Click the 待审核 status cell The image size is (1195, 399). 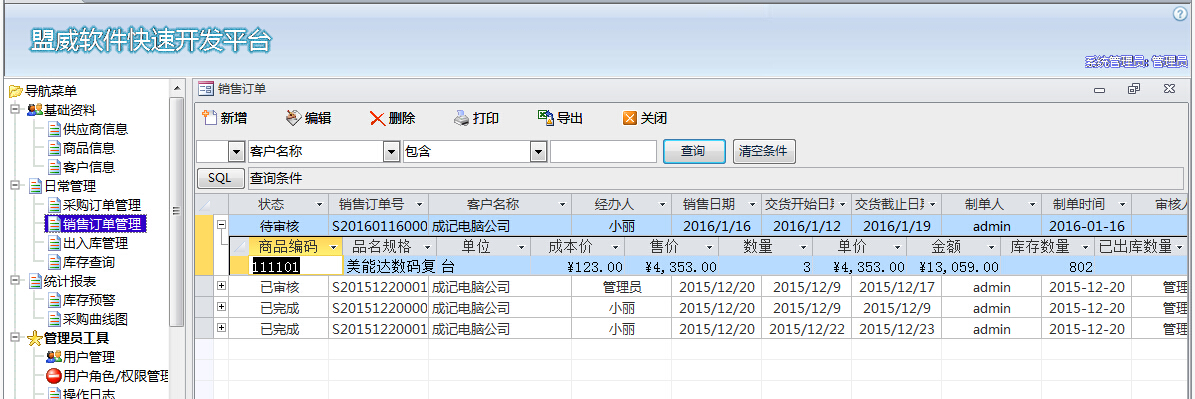279,226
